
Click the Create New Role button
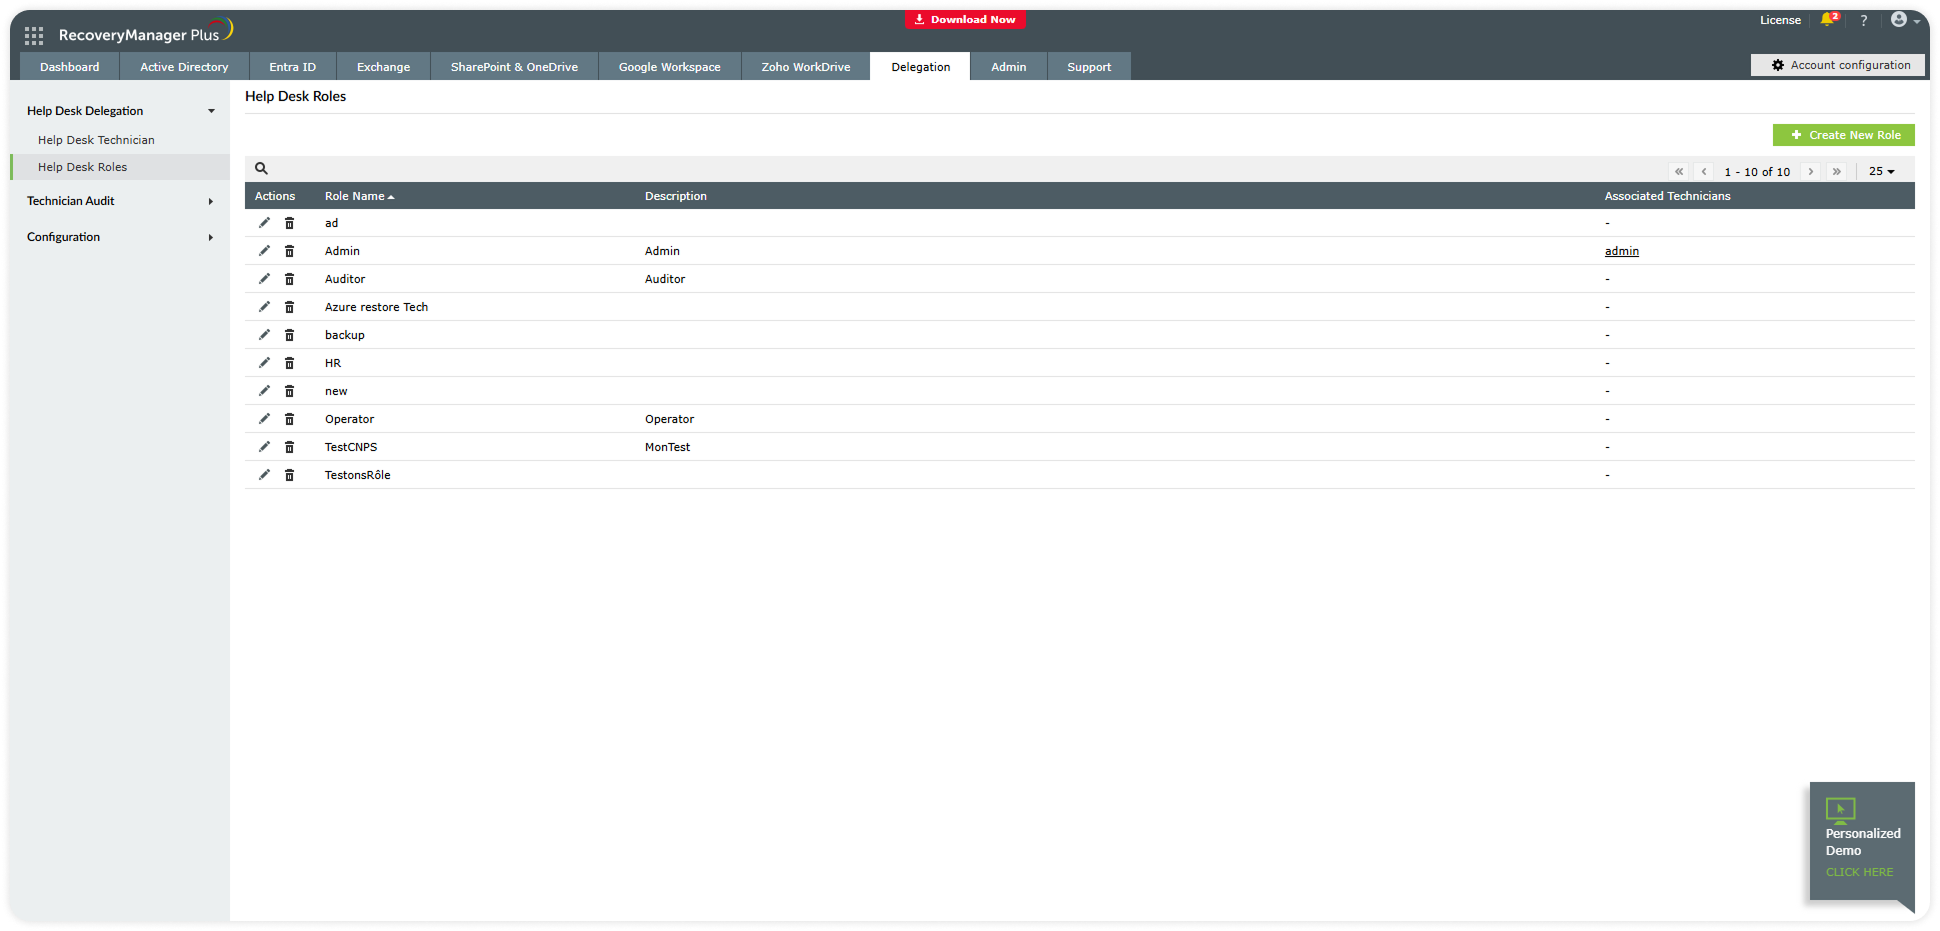tap(1843, 135)
